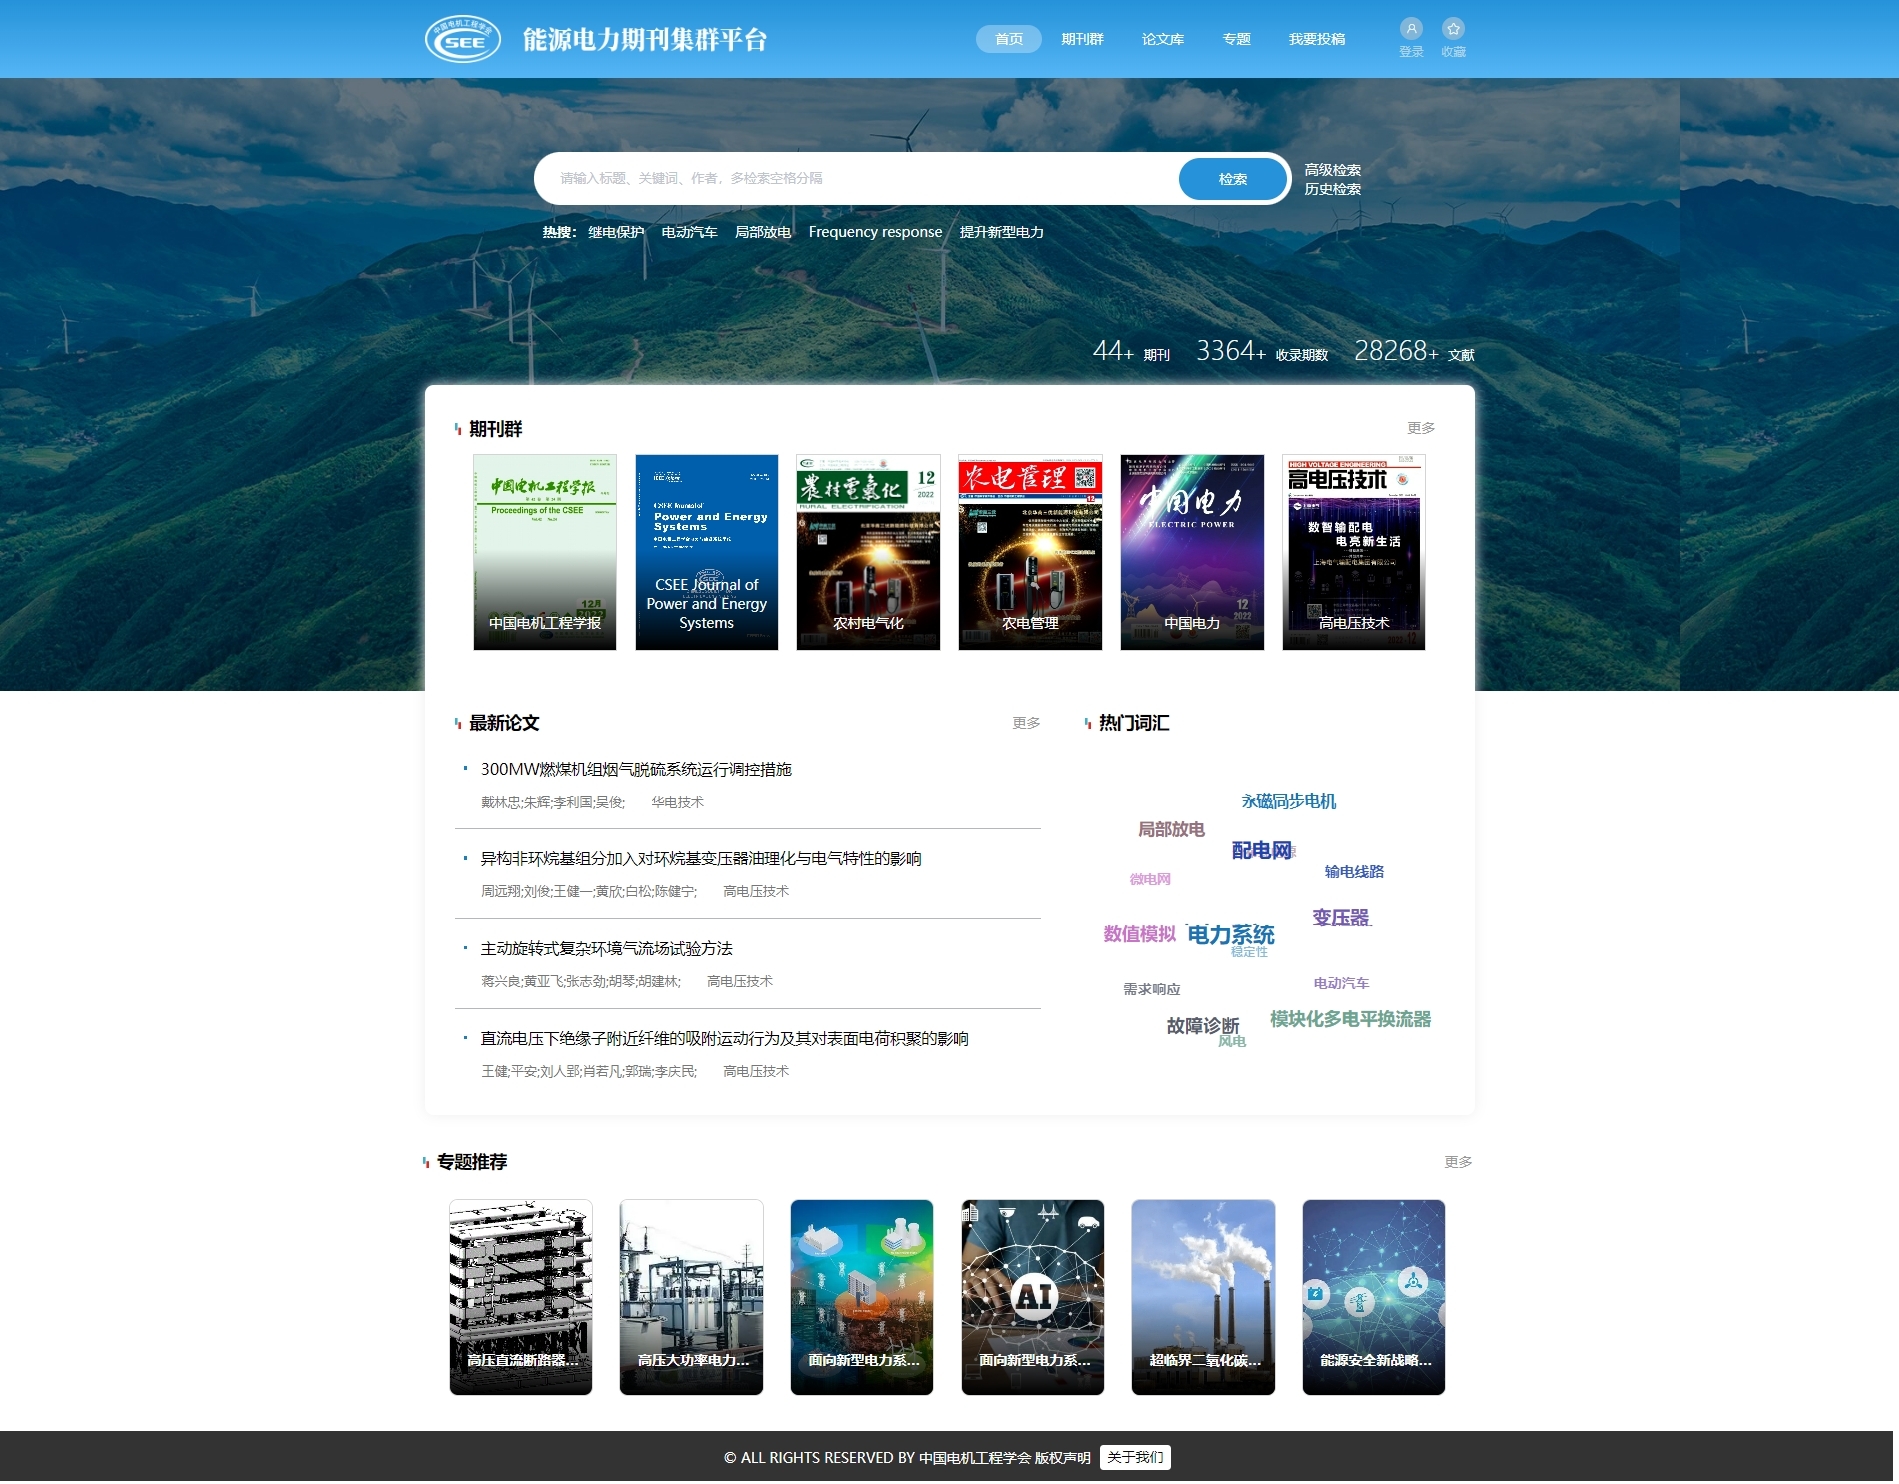Go to the 专题 nav item
This screenshot has width=1899, height=1484.
click(x=1236, y=39)
